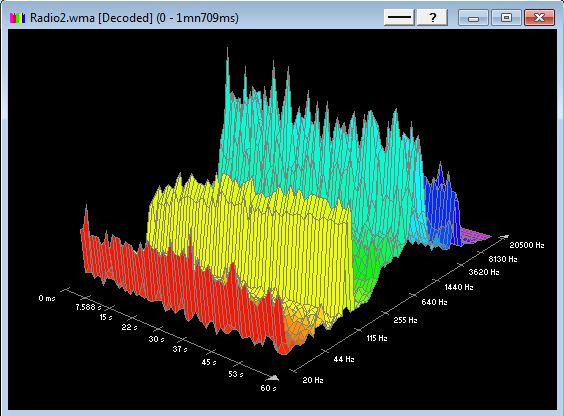Click the horizontal line button in title bar
This screenshot has width=564, height=416.
[399, 17]
